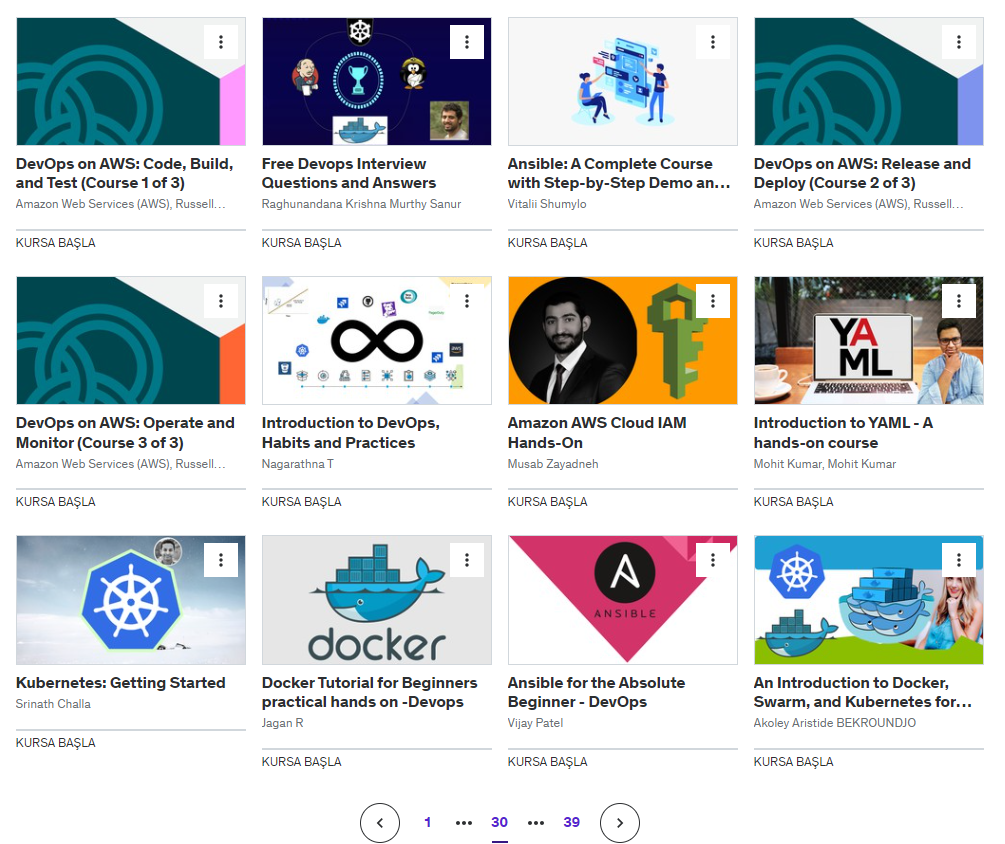Click instructor name Vitalii Shumylo
The image size is (1005, 844).
click(x=547, y=204)
